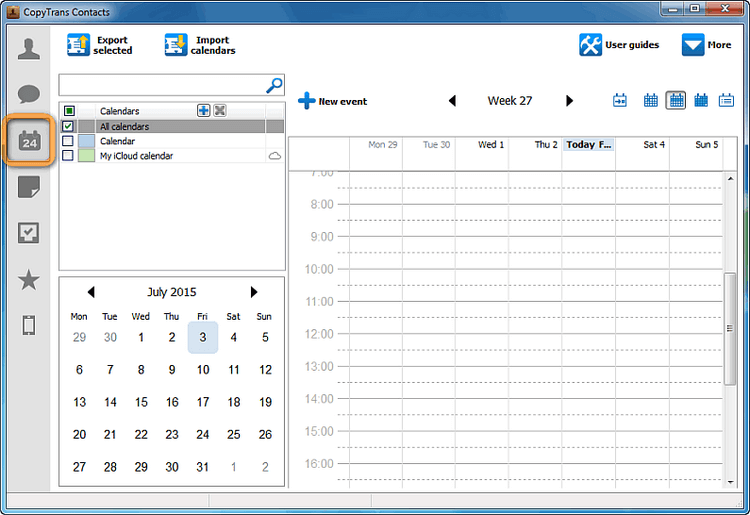Open the Contacts section in the sidebar
The width and height of the screenshot is (750, 515).
pyautogui.click(x=29, y=49)
